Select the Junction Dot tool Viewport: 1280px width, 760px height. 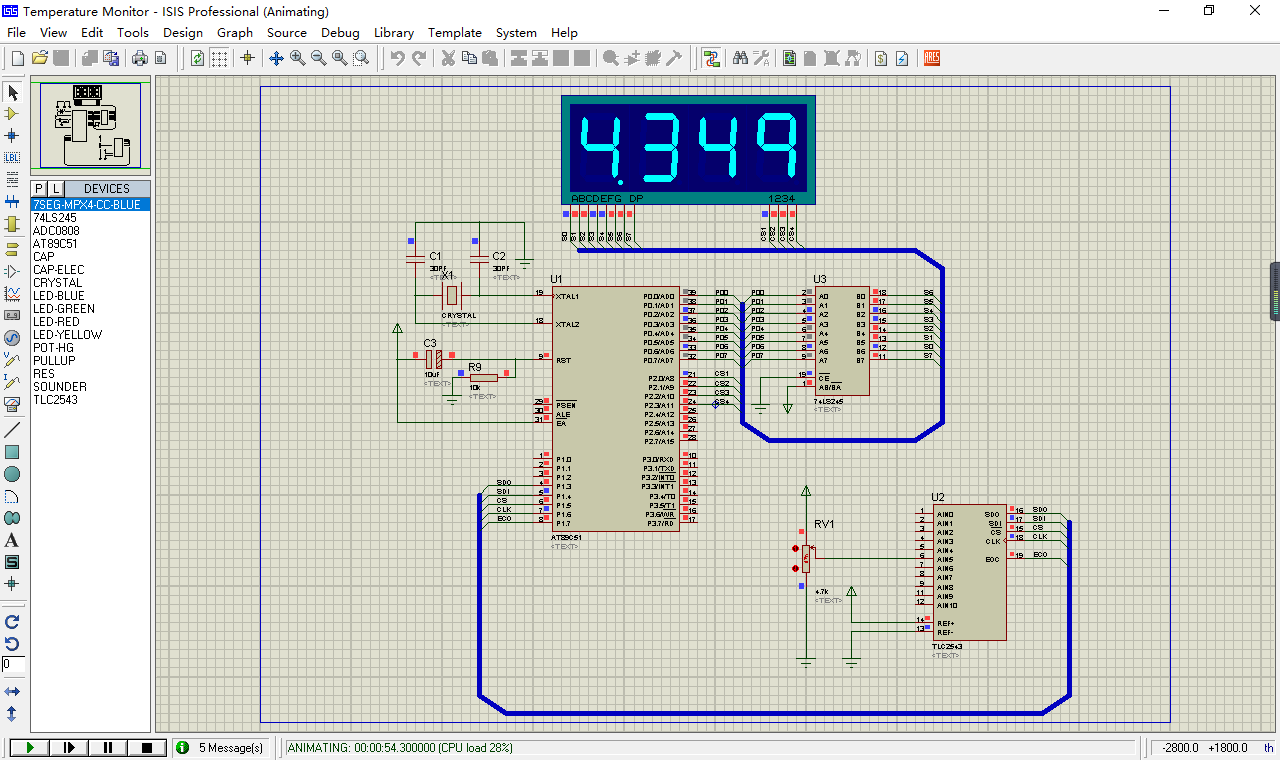coord(13,135)
